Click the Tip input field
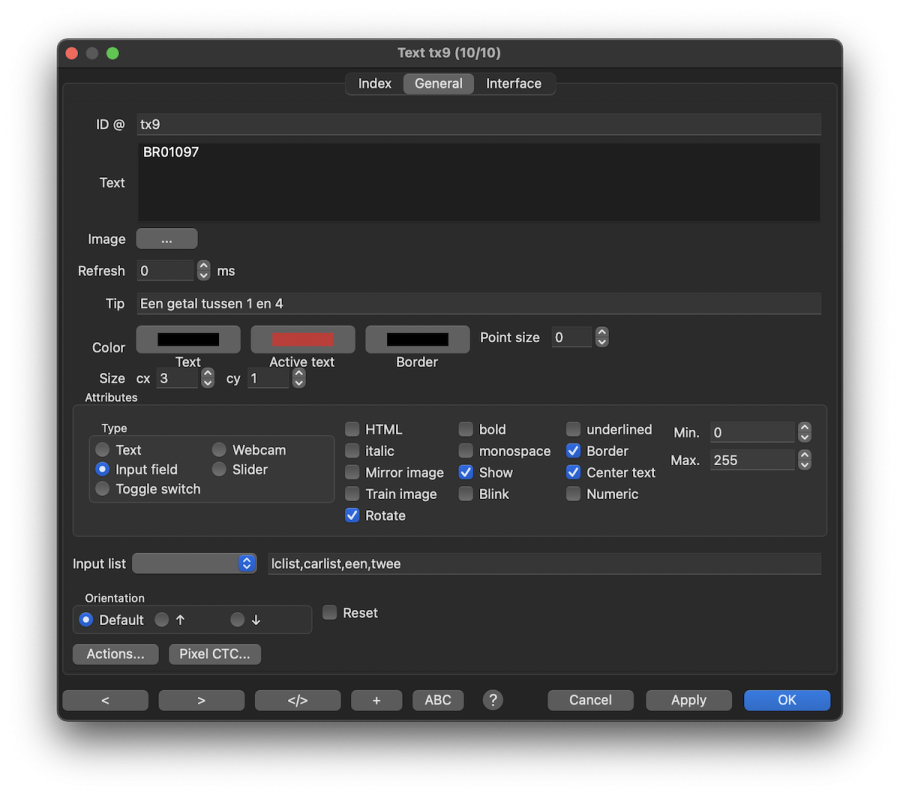 click(478, 303)
